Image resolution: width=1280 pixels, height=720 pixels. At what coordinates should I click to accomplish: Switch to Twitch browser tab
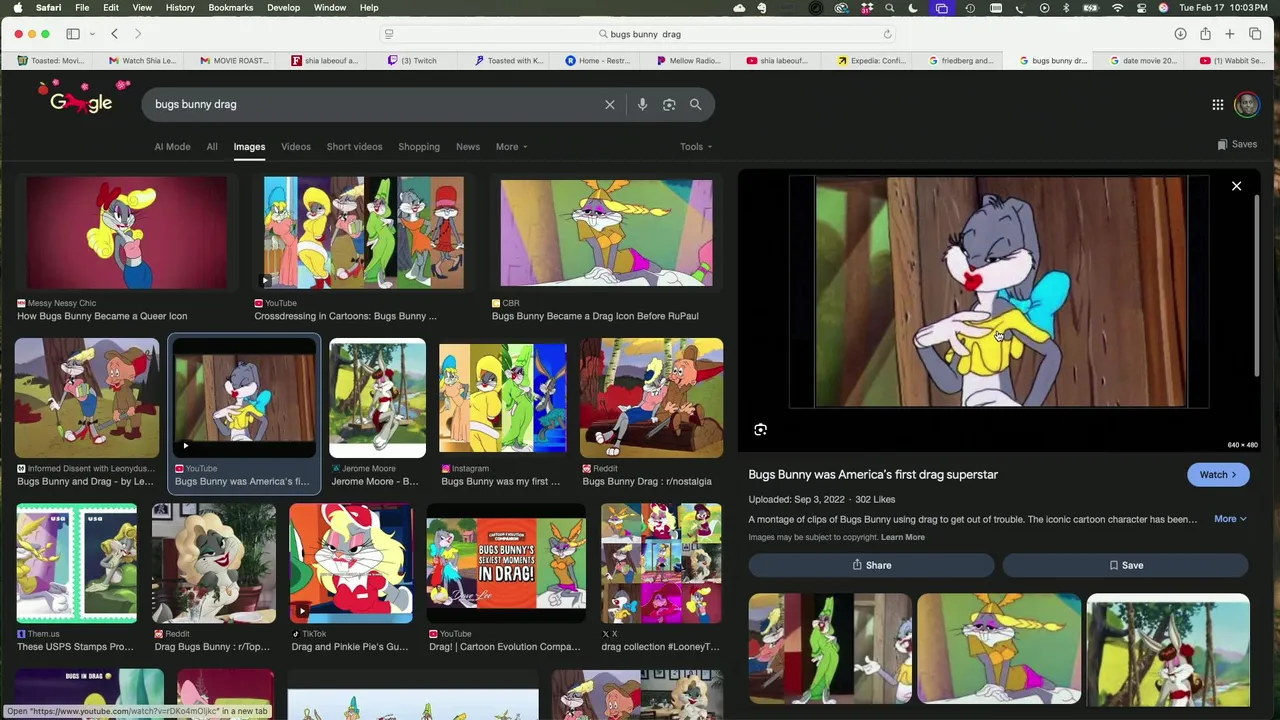(412, 61)
